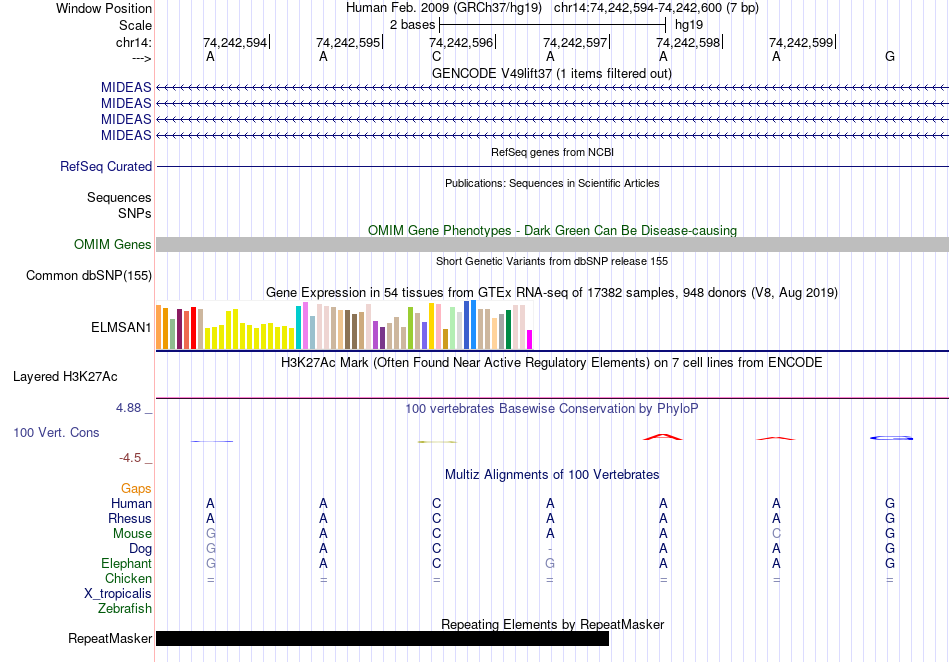
Task: Open the 'Repeating Elements by RepeatMasker' title
Action: coord(552,624)
